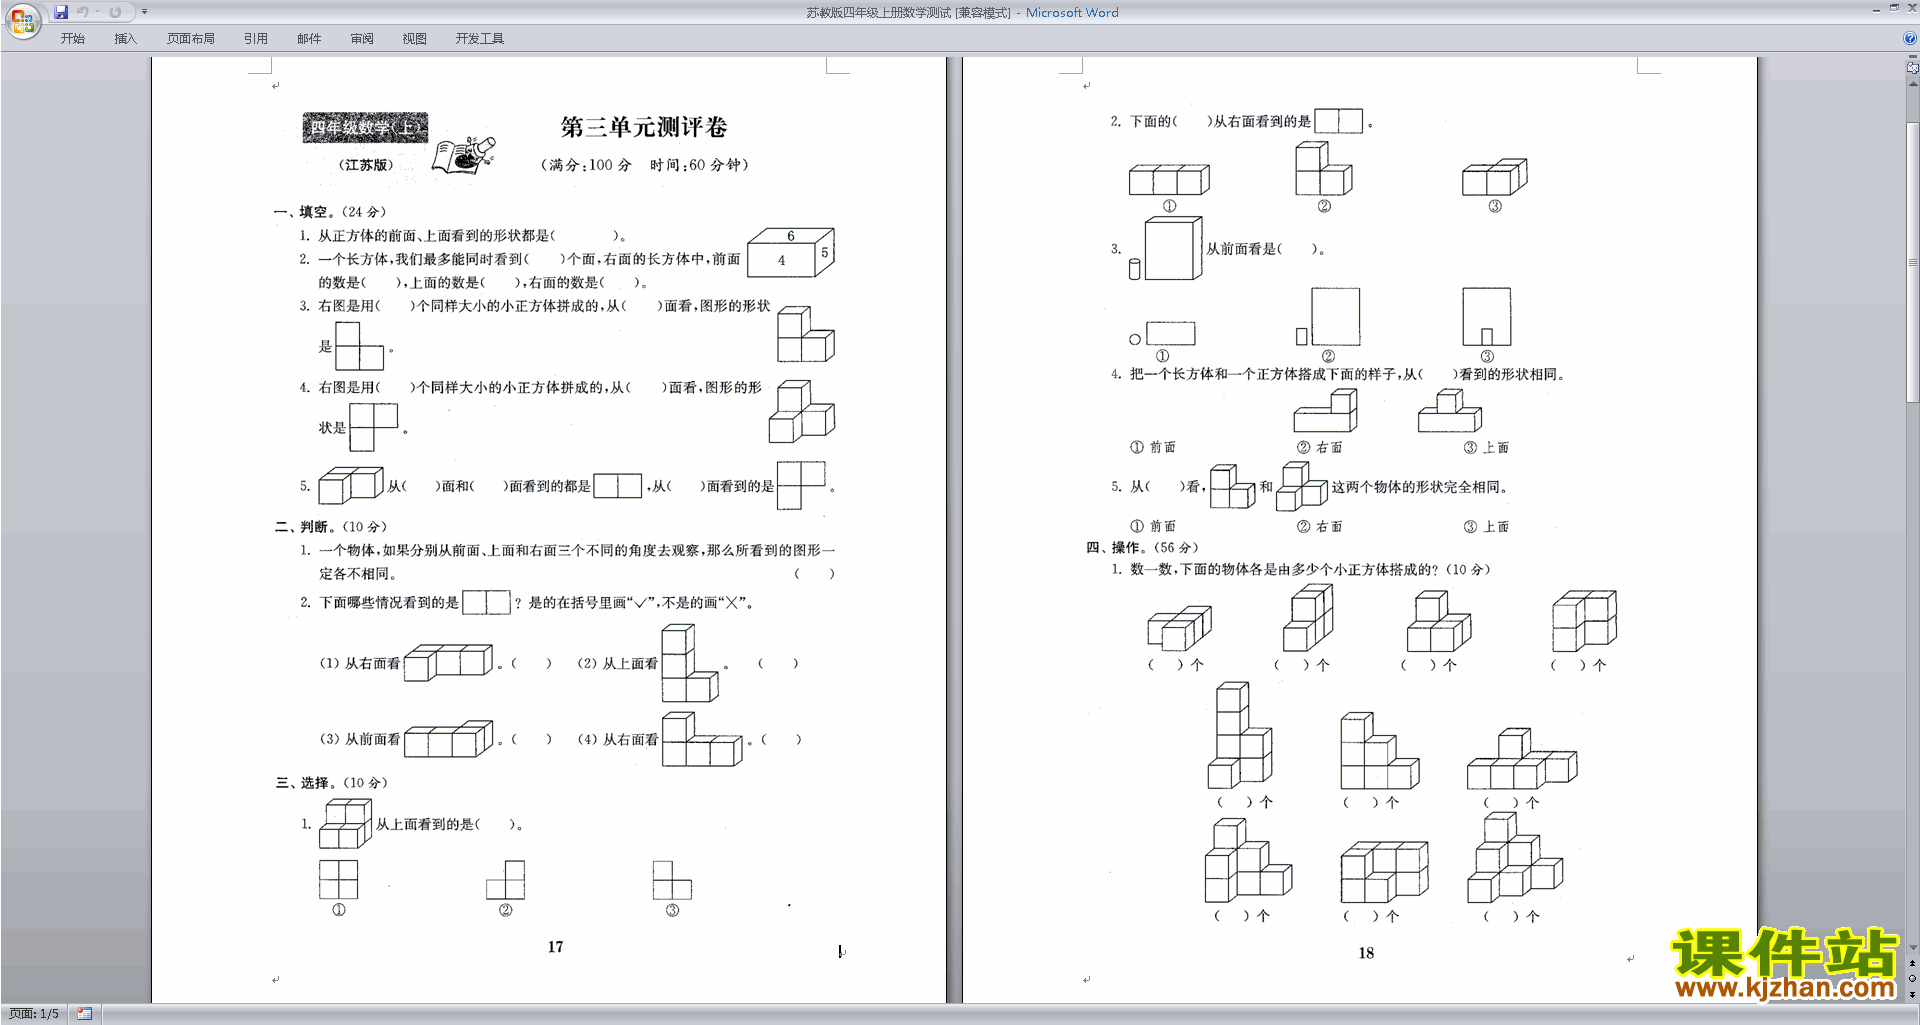Open the 开始 ribbon tab
1920x1025 pixels.
coord(72,39)
